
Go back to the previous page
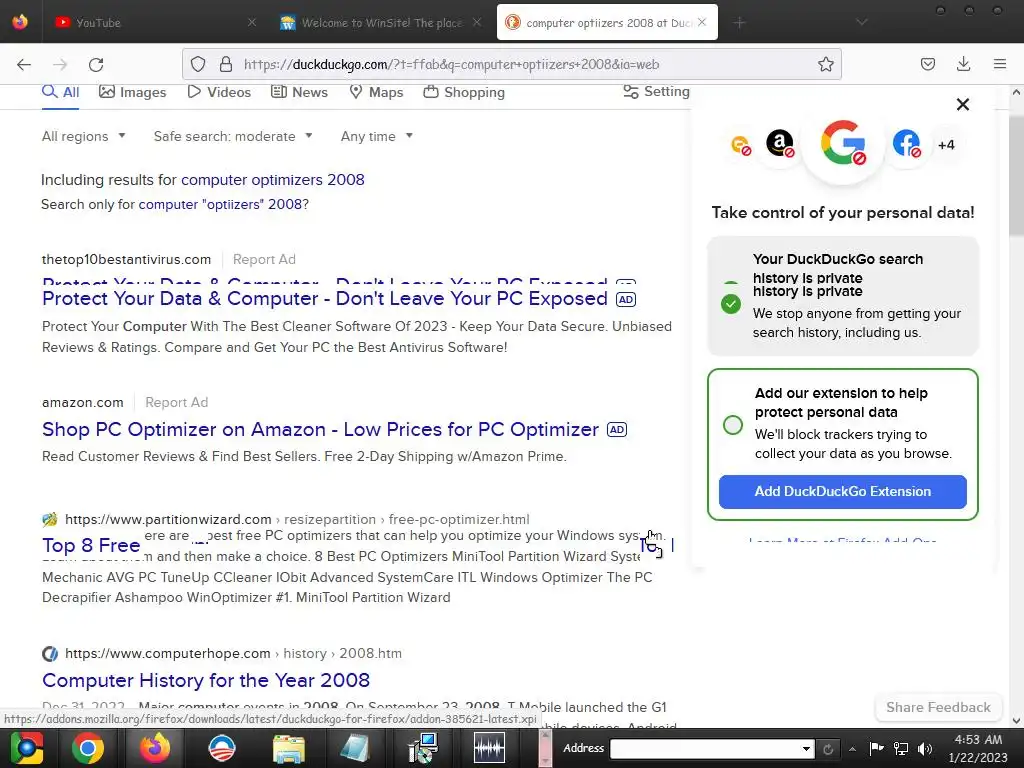(x=24, y=64)
